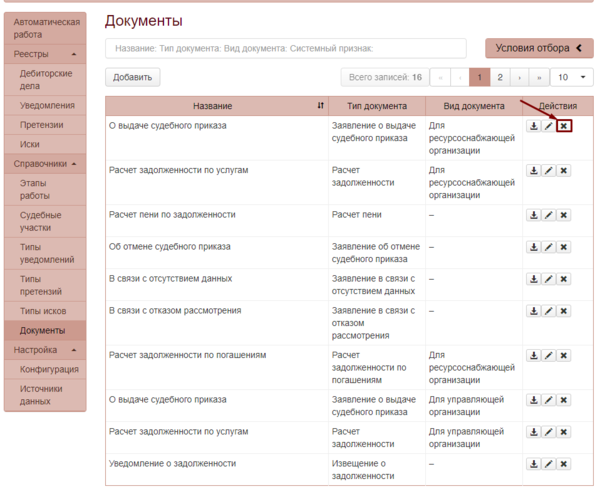The height and width of the screenshot is (489, 600).
Task: Open Претензии in sidebar
Action: pyautogui.click(x=45, y=125)
